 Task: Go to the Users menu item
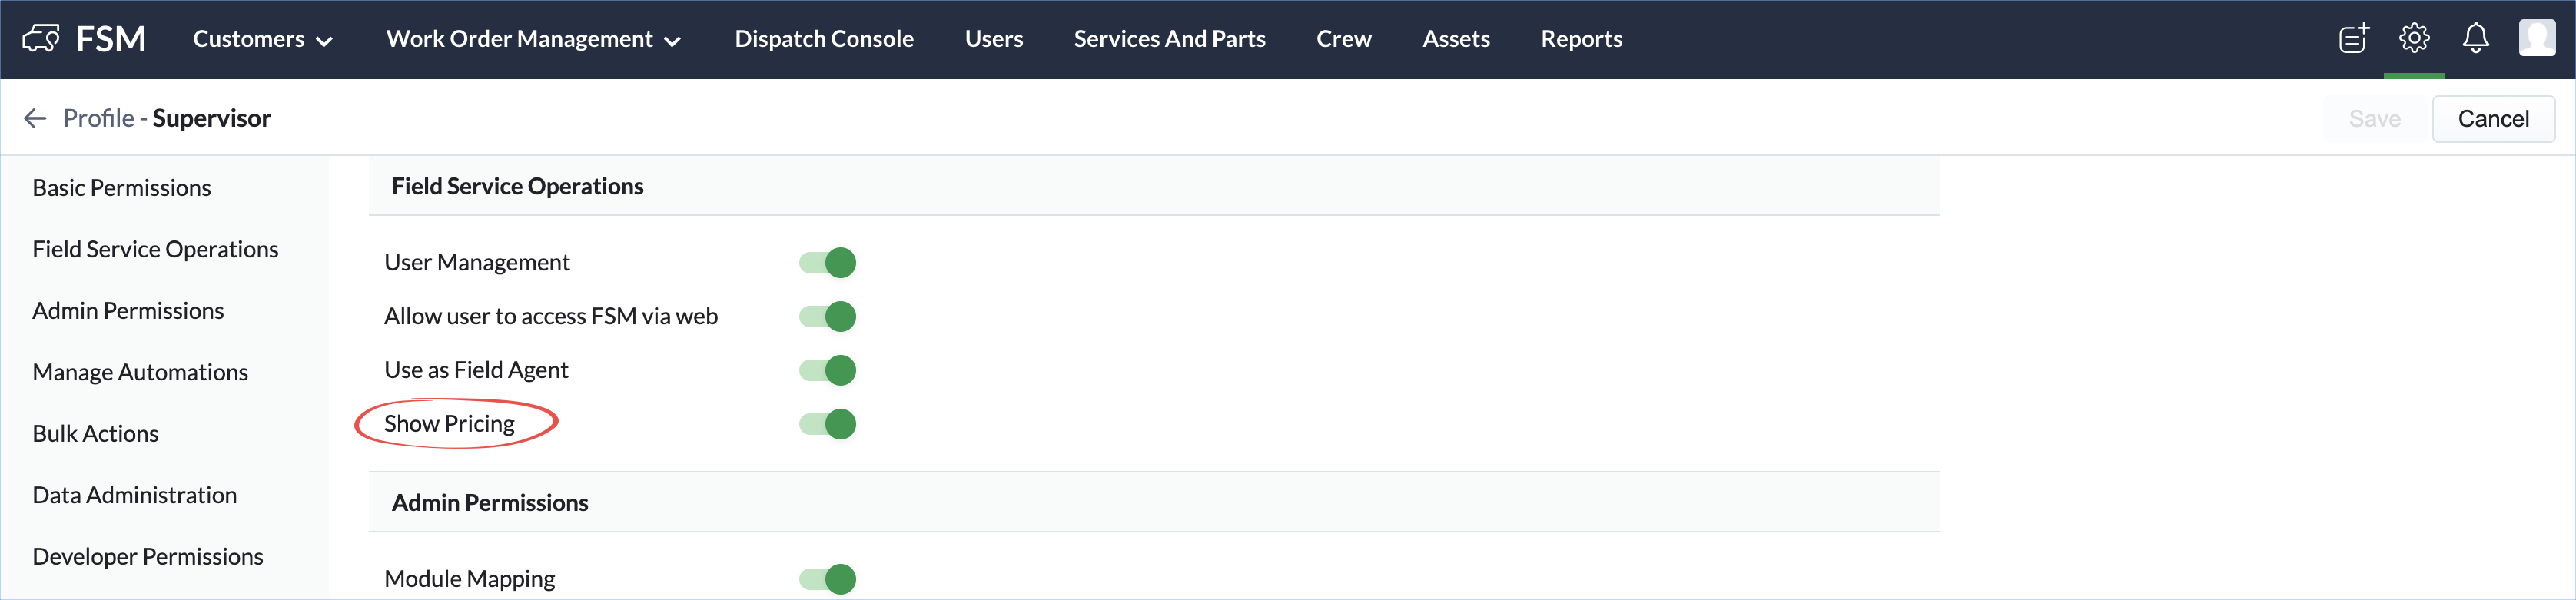coord(994,39)
